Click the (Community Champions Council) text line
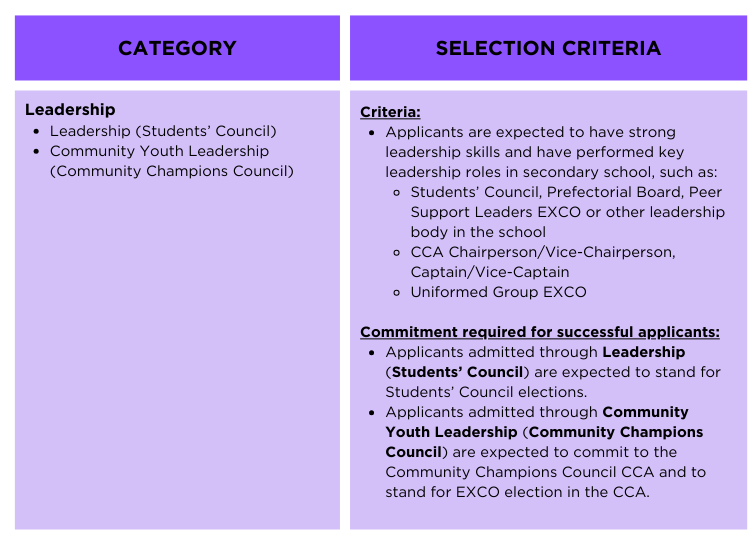The image size is (756, 541). pos(172,171)
